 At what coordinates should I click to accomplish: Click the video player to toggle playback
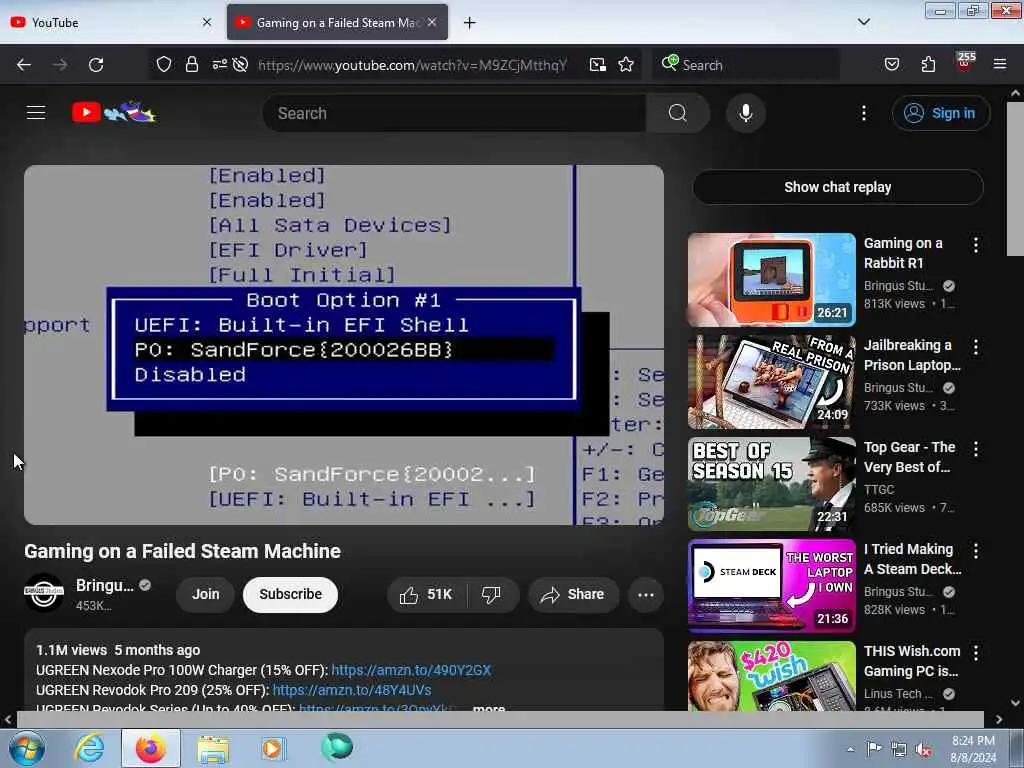pyautogui.click(x=344, y=345)
